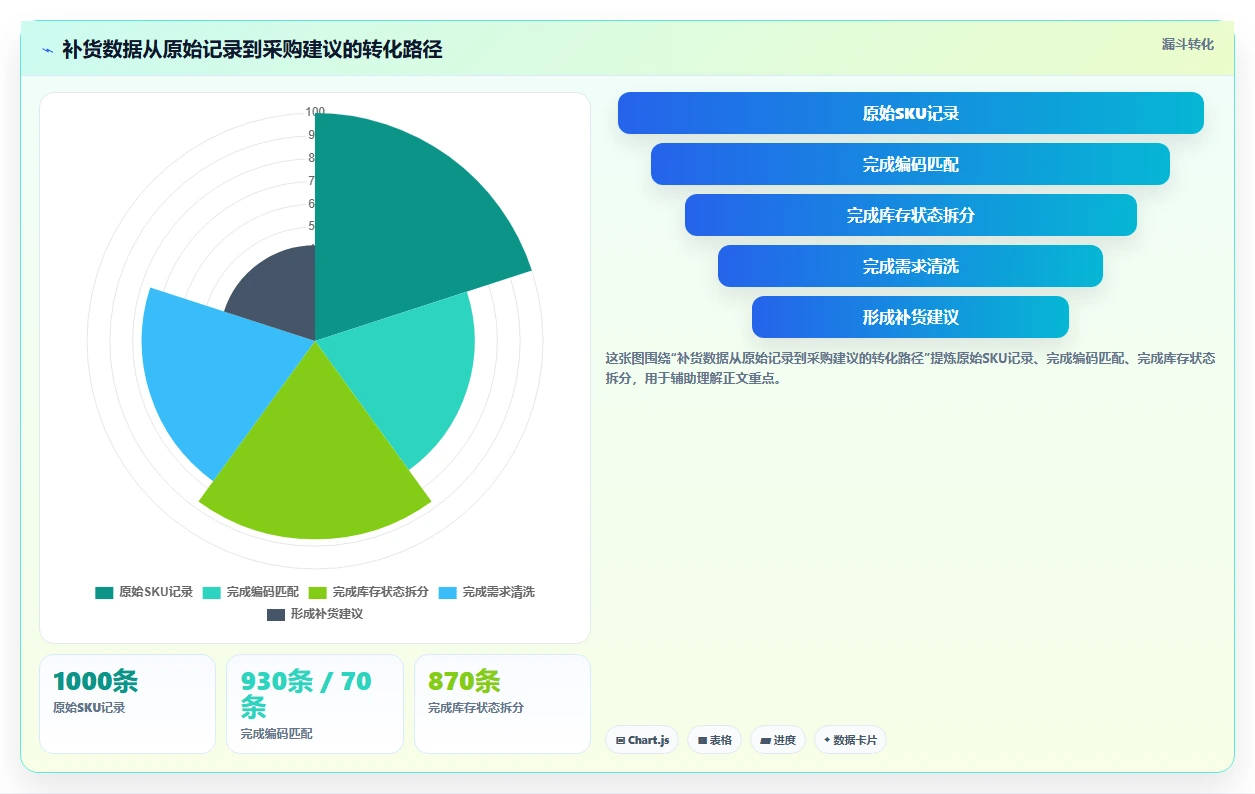
Task: Toggle the 原始SKU记录 legend swatch
Action: click(104, 592)
